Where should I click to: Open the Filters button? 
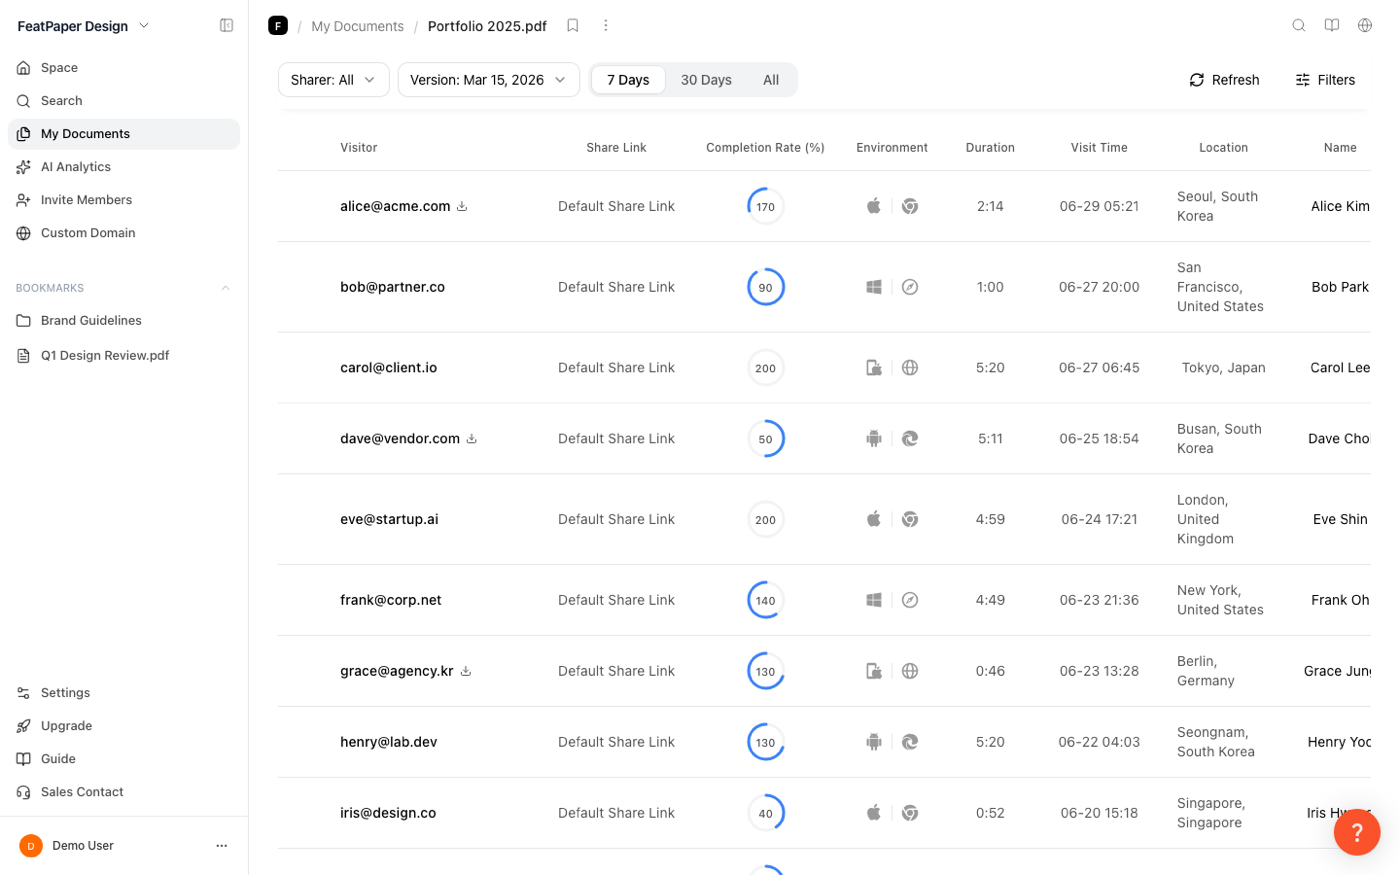[1325, 80]
